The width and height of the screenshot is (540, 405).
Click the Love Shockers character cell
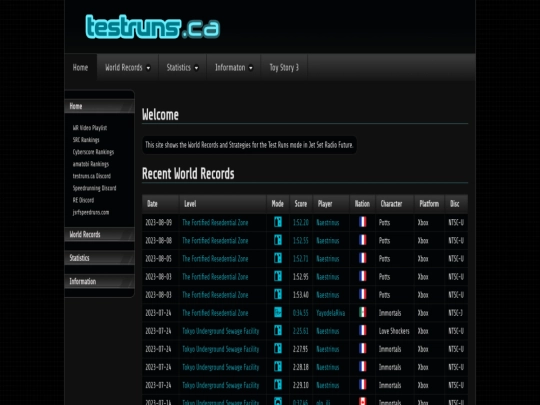(394, 331)
